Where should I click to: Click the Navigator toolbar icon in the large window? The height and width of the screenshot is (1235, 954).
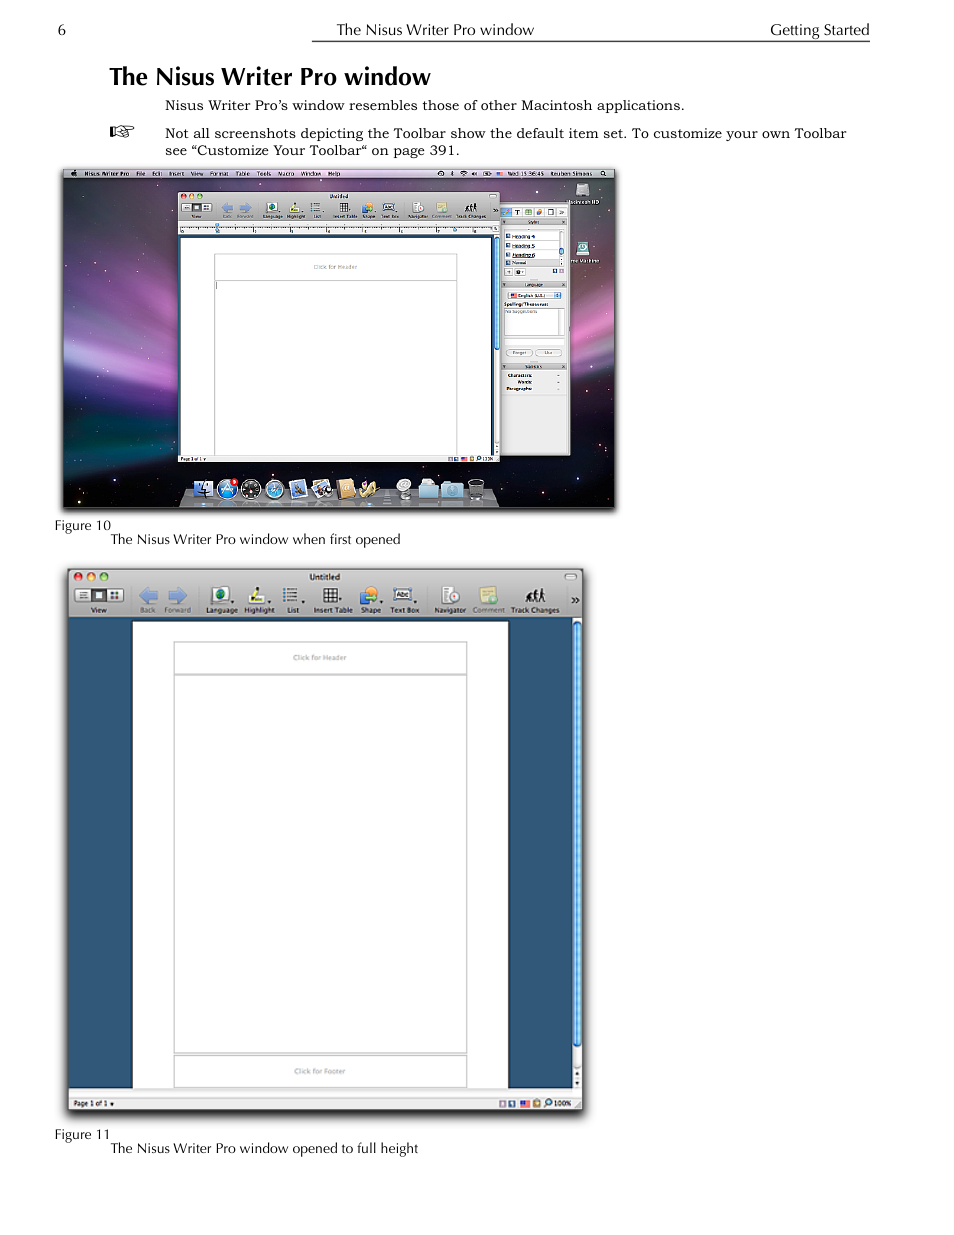point(450,595)
